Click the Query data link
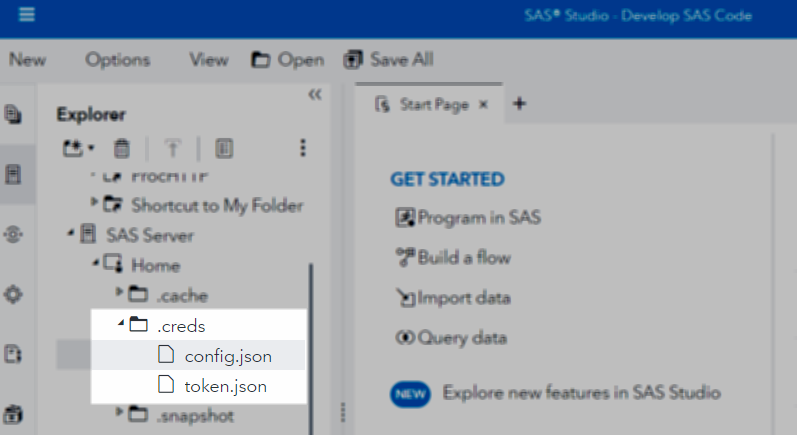The image size is (797, 435). [x=462, y=338]
